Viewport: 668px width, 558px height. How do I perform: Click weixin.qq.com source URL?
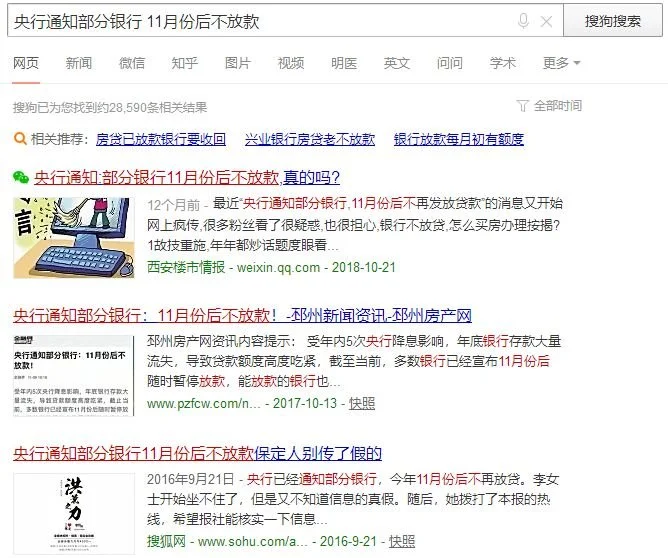pyautogui.click(x=278, y=267)
